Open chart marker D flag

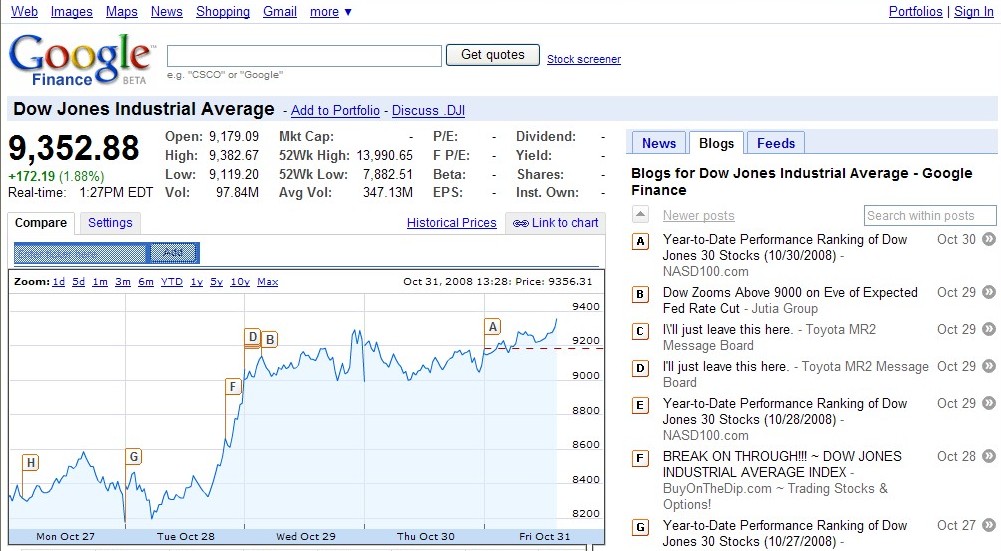click(253, 337)
